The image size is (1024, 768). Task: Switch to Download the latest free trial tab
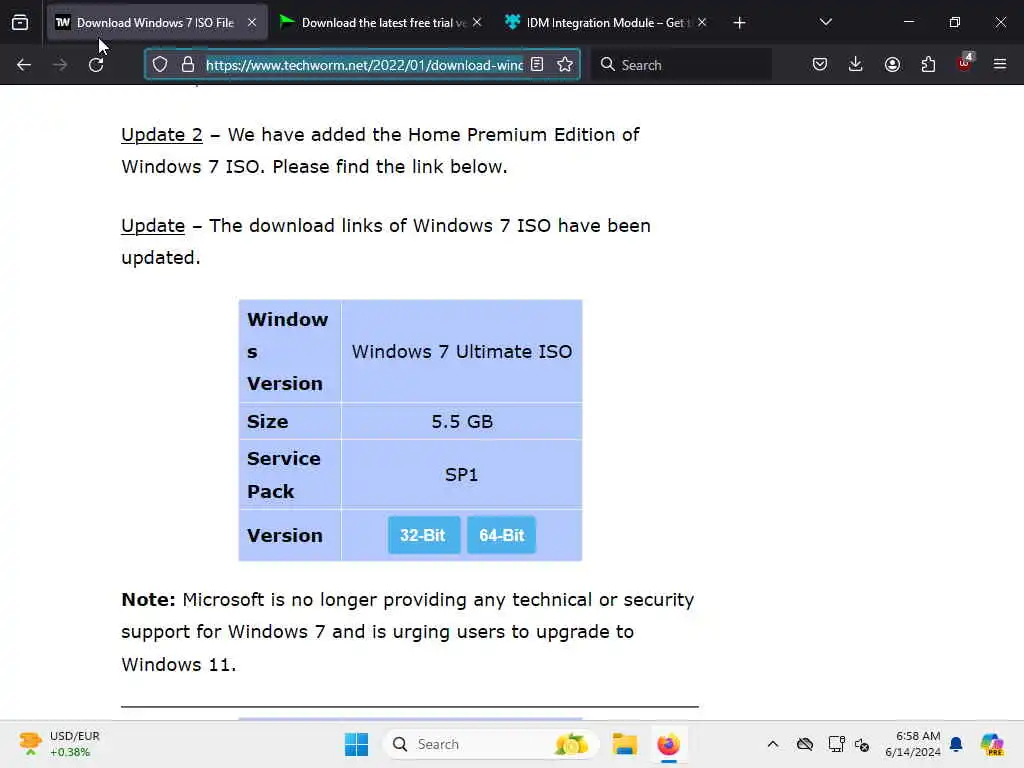383,22
